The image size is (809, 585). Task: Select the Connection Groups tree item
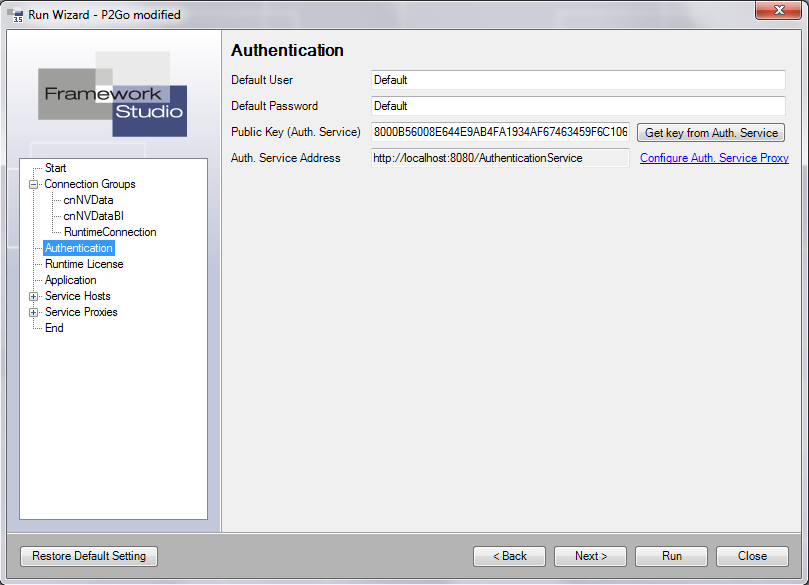[x=90, y=184]
